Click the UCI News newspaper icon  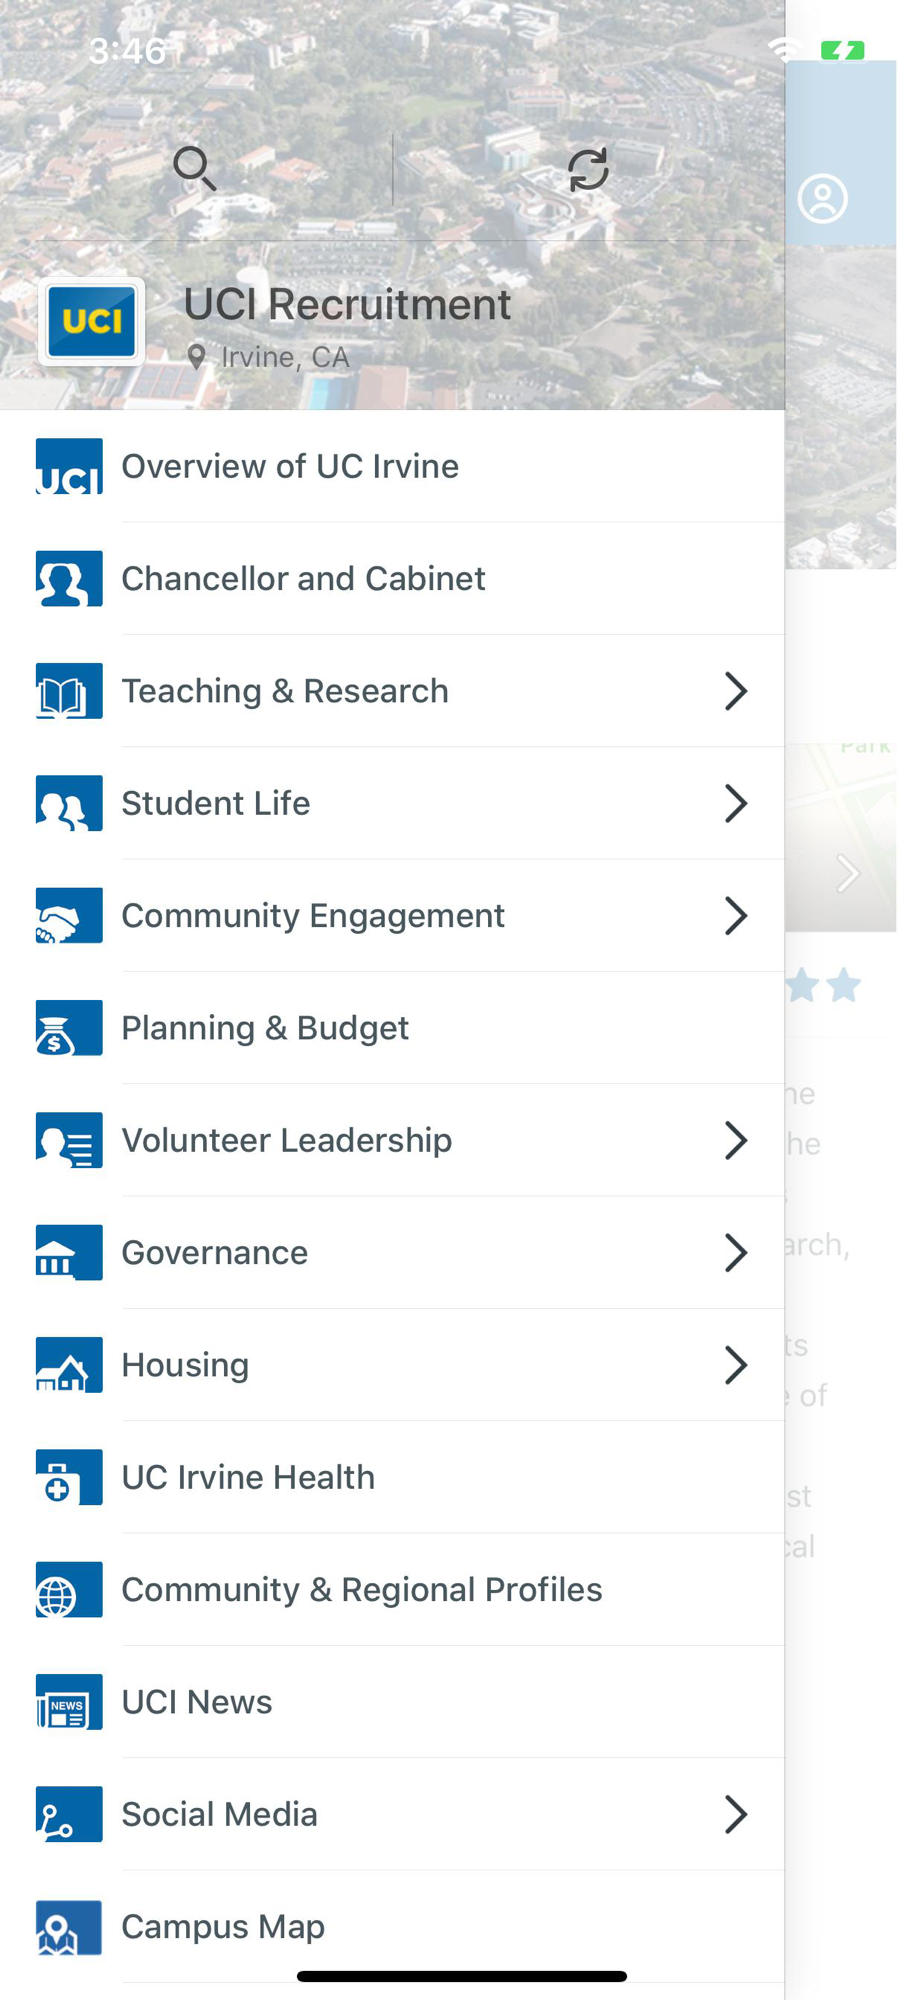pyautogui.click(x=69, y=1702)
